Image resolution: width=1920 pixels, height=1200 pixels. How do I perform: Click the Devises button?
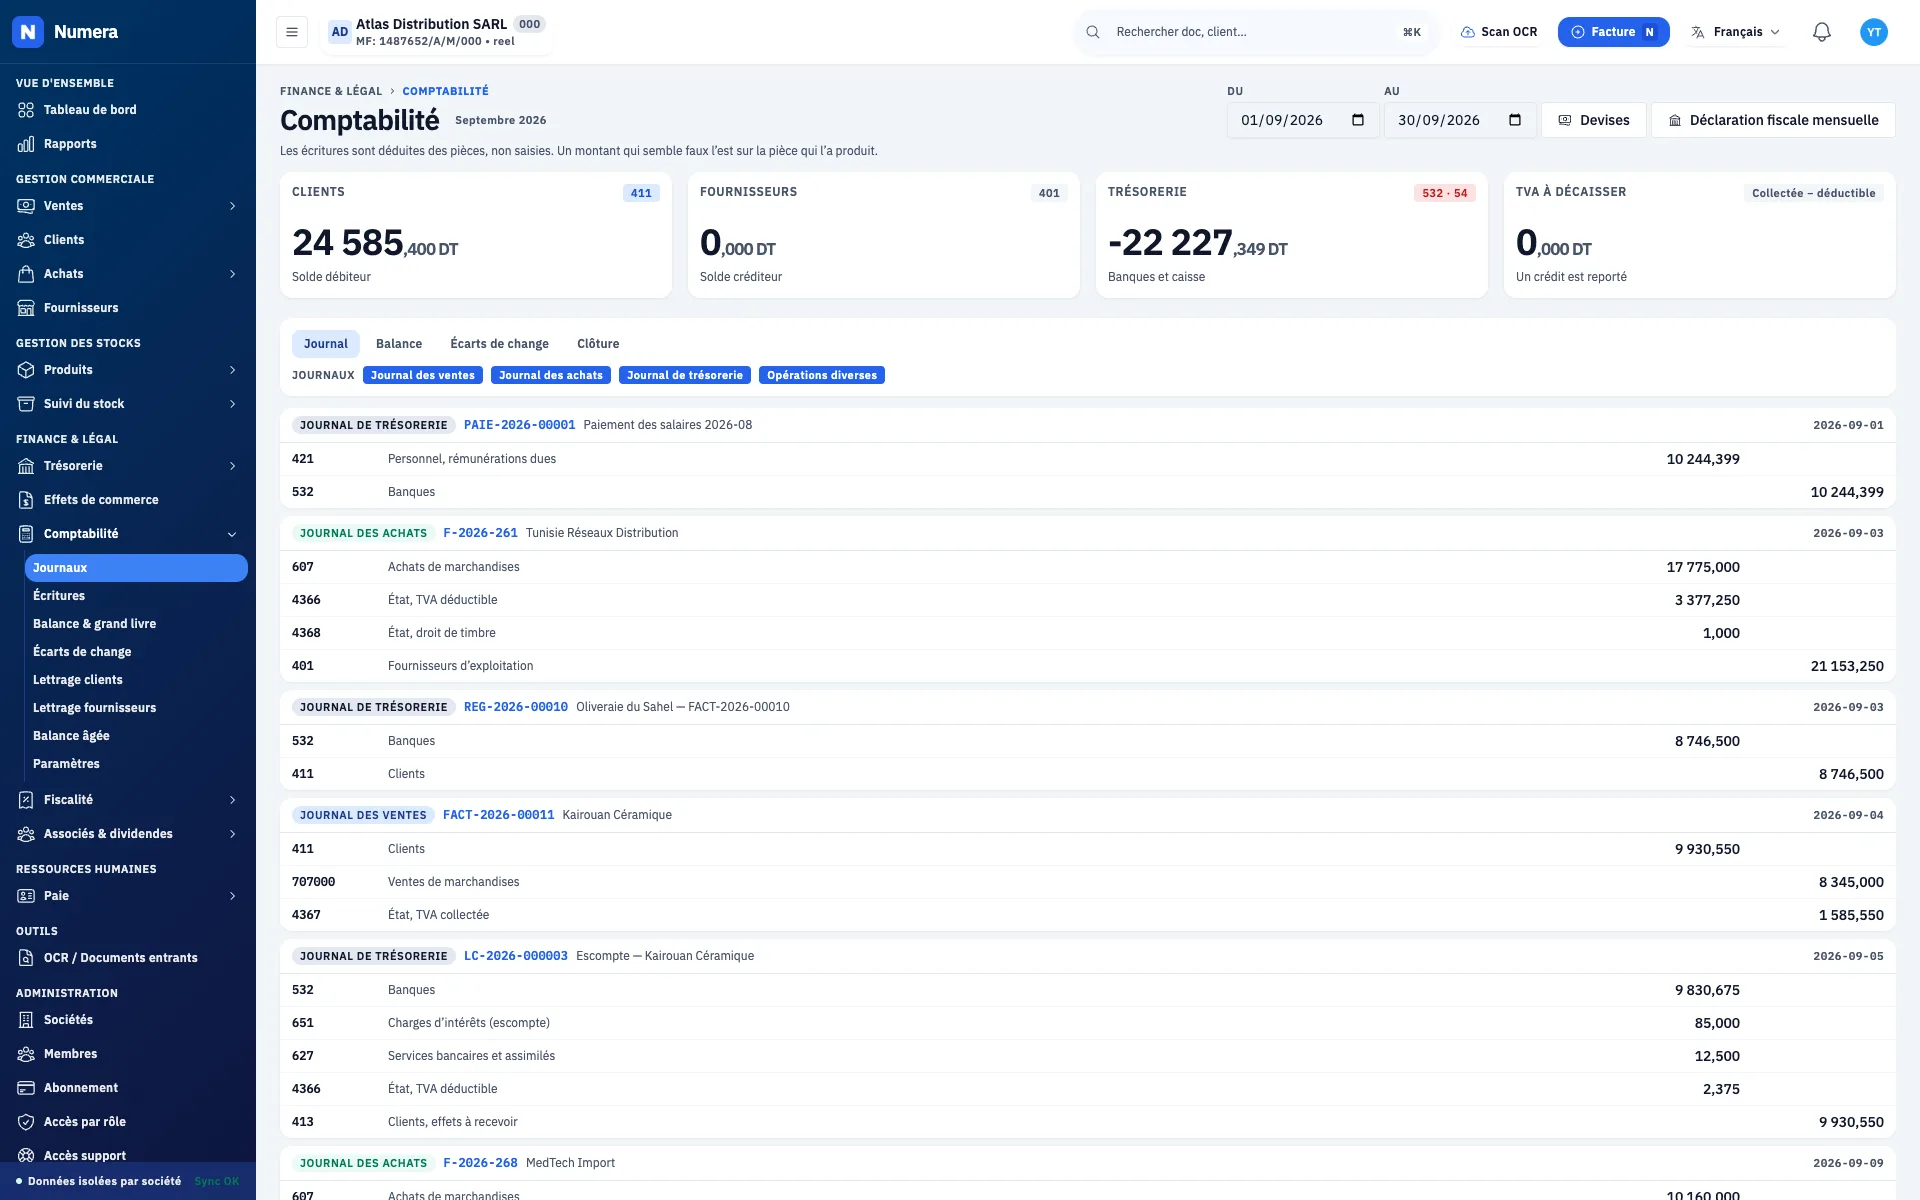point(1594,120)
